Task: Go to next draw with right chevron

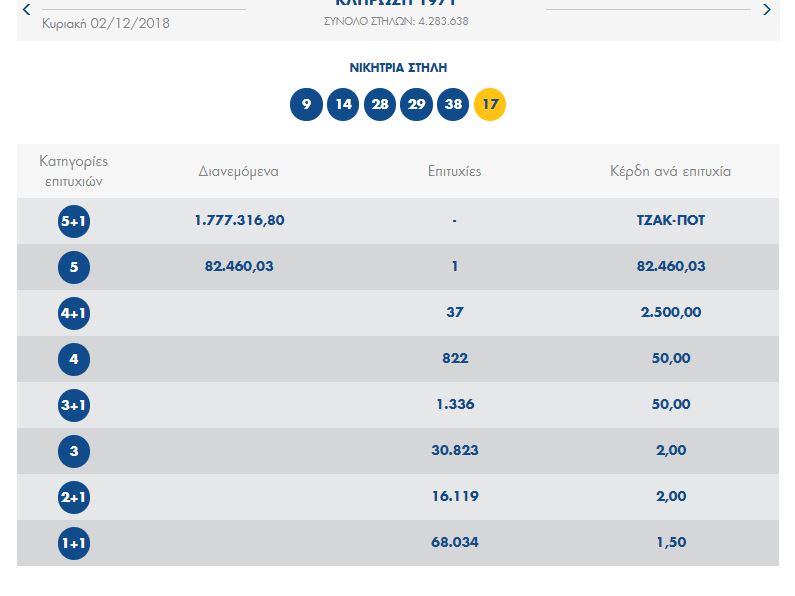Action: tap(767, 10)
